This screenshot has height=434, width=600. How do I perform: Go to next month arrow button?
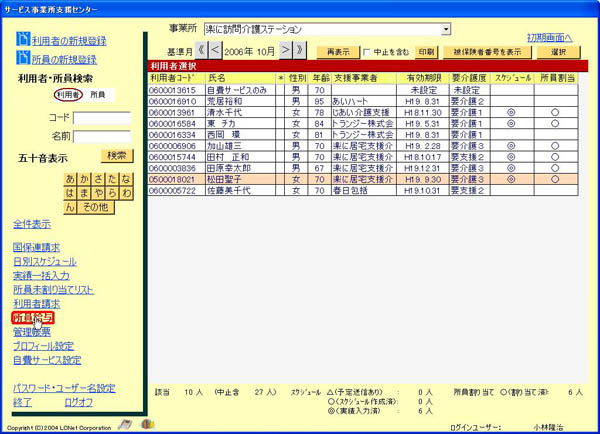tap(285, 51)
